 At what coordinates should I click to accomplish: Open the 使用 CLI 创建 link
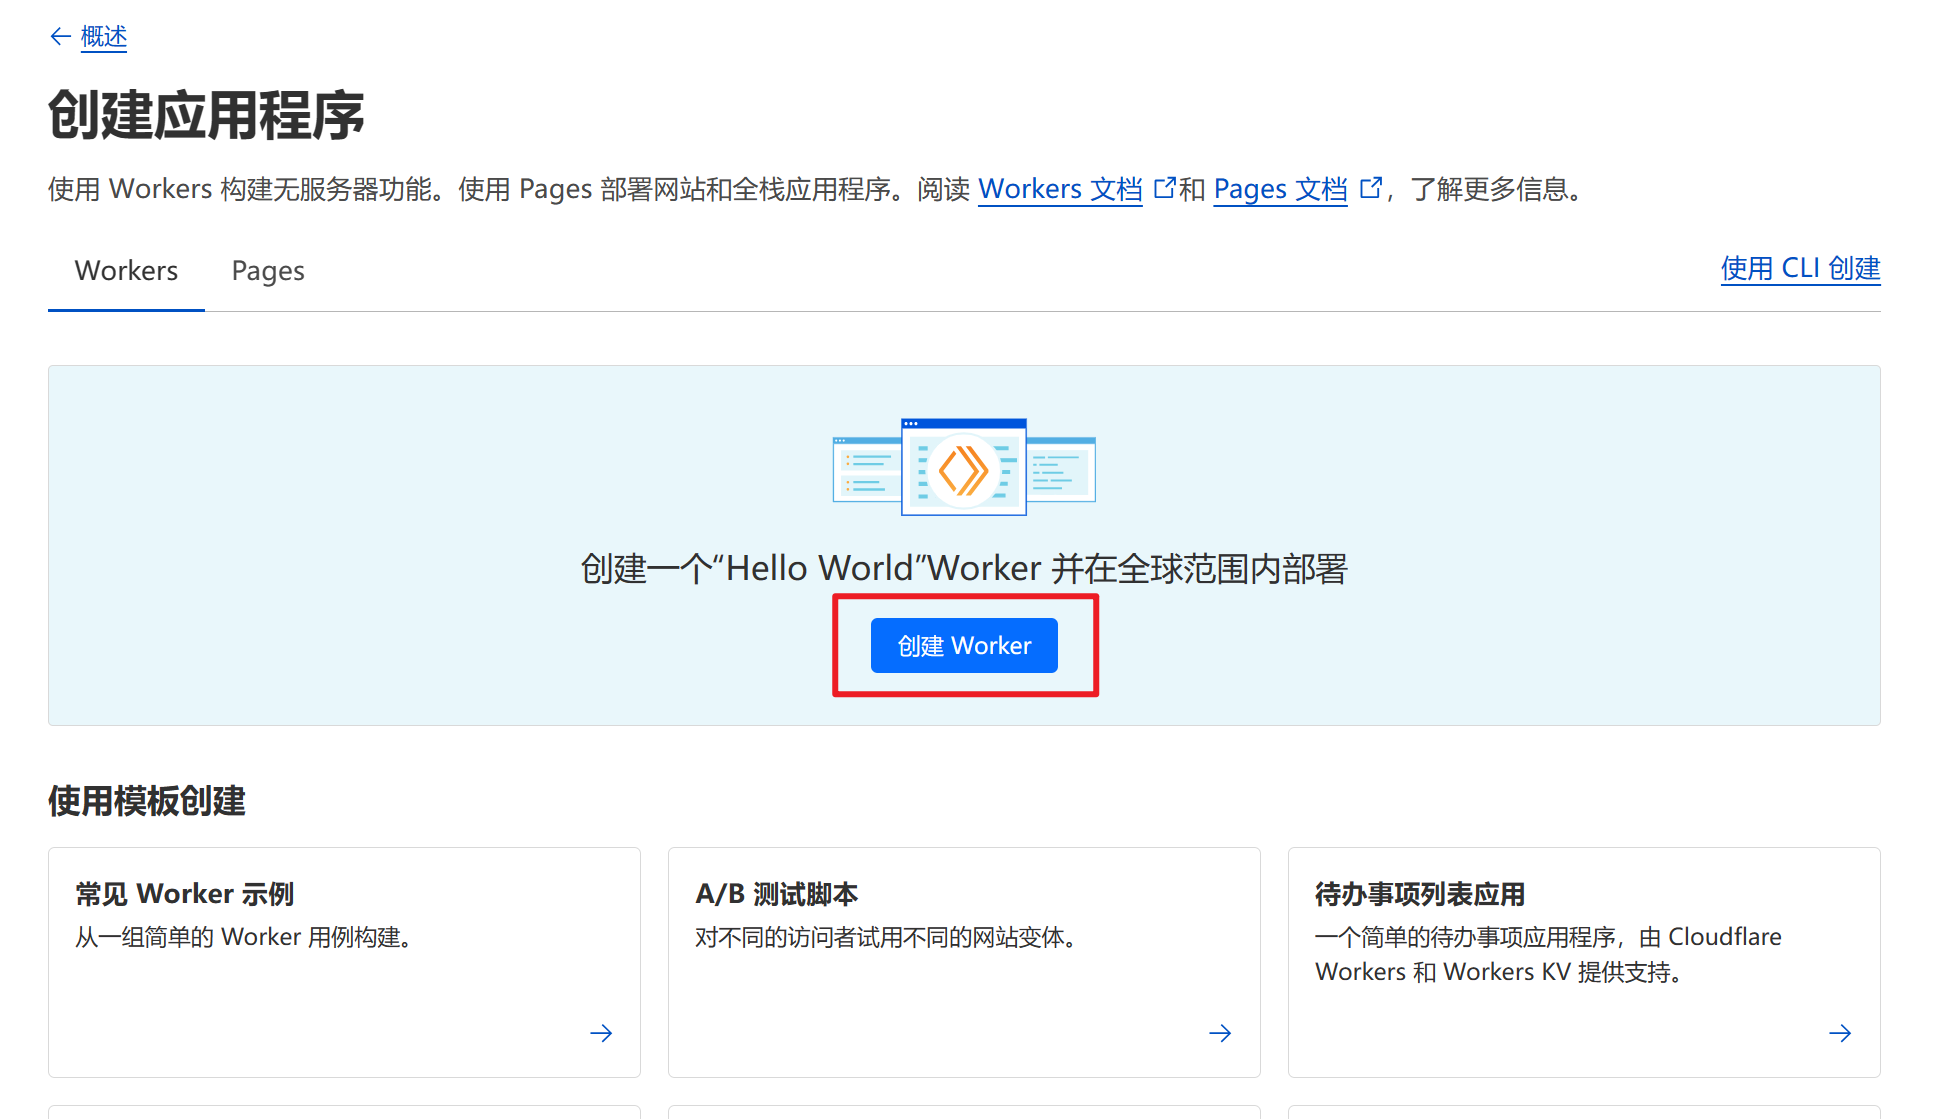tap(1799, 269)
